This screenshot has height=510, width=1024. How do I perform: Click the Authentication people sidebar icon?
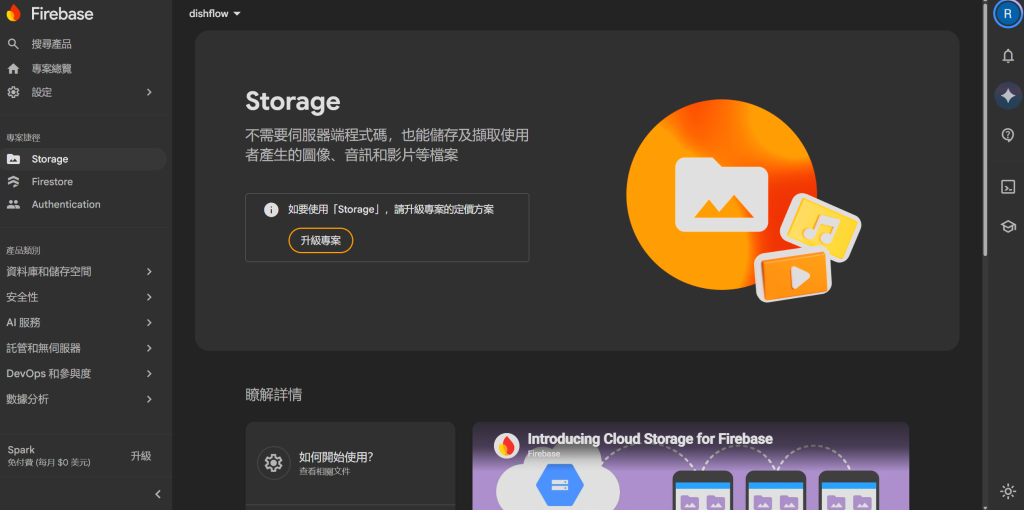pyautogui.click(x=13, y=204)
